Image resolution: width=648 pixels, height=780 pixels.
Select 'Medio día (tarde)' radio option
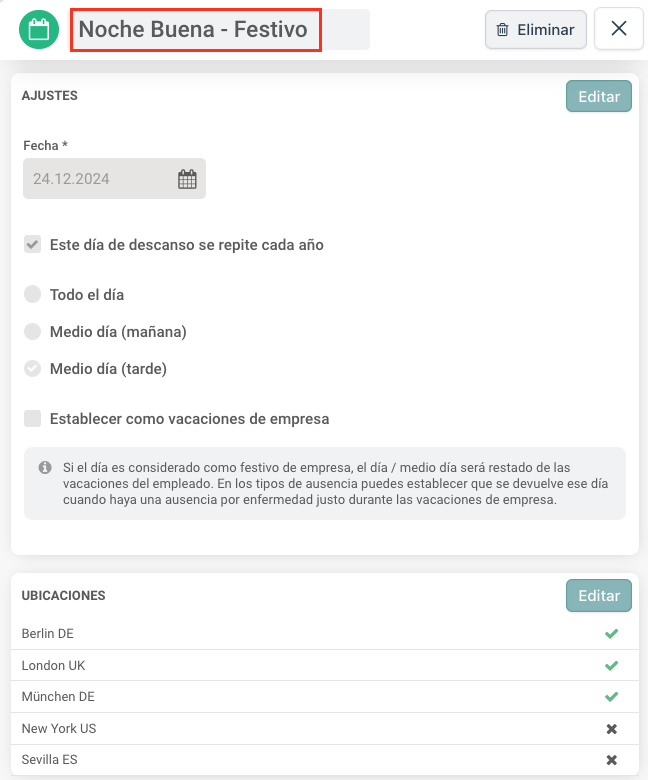(x=33, y=369)
